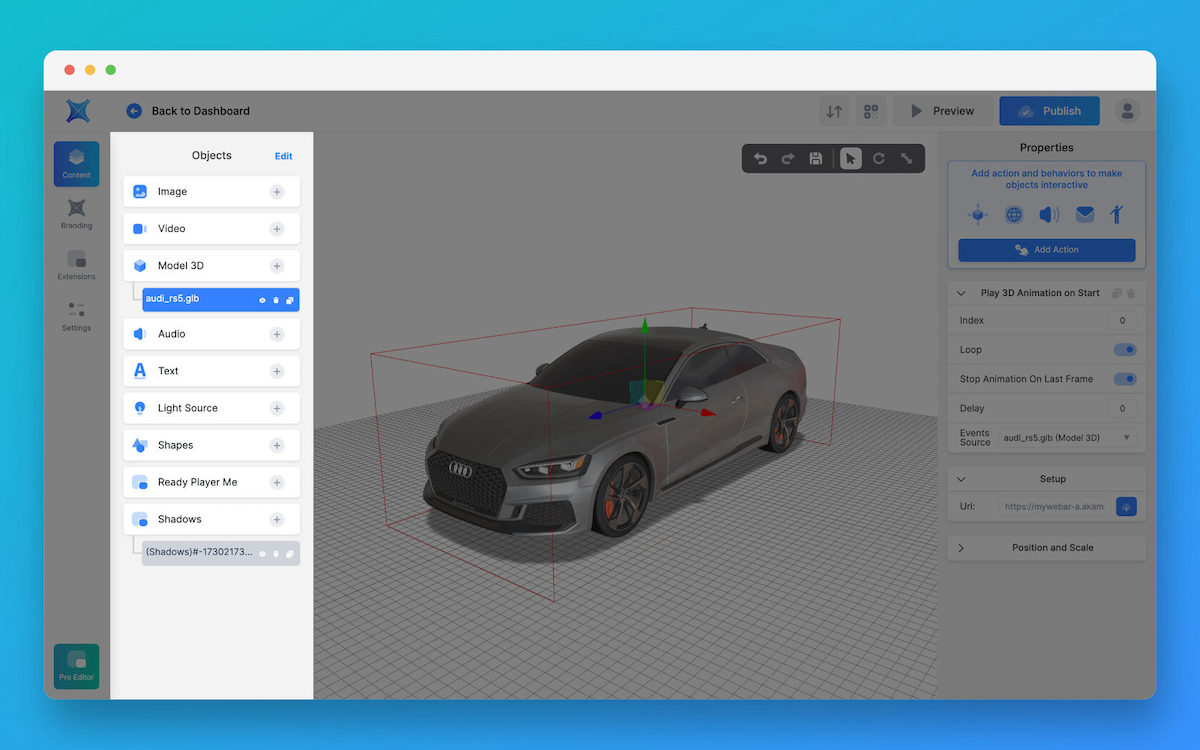Disable the Loop toggle

click(x=1124, y=349)
